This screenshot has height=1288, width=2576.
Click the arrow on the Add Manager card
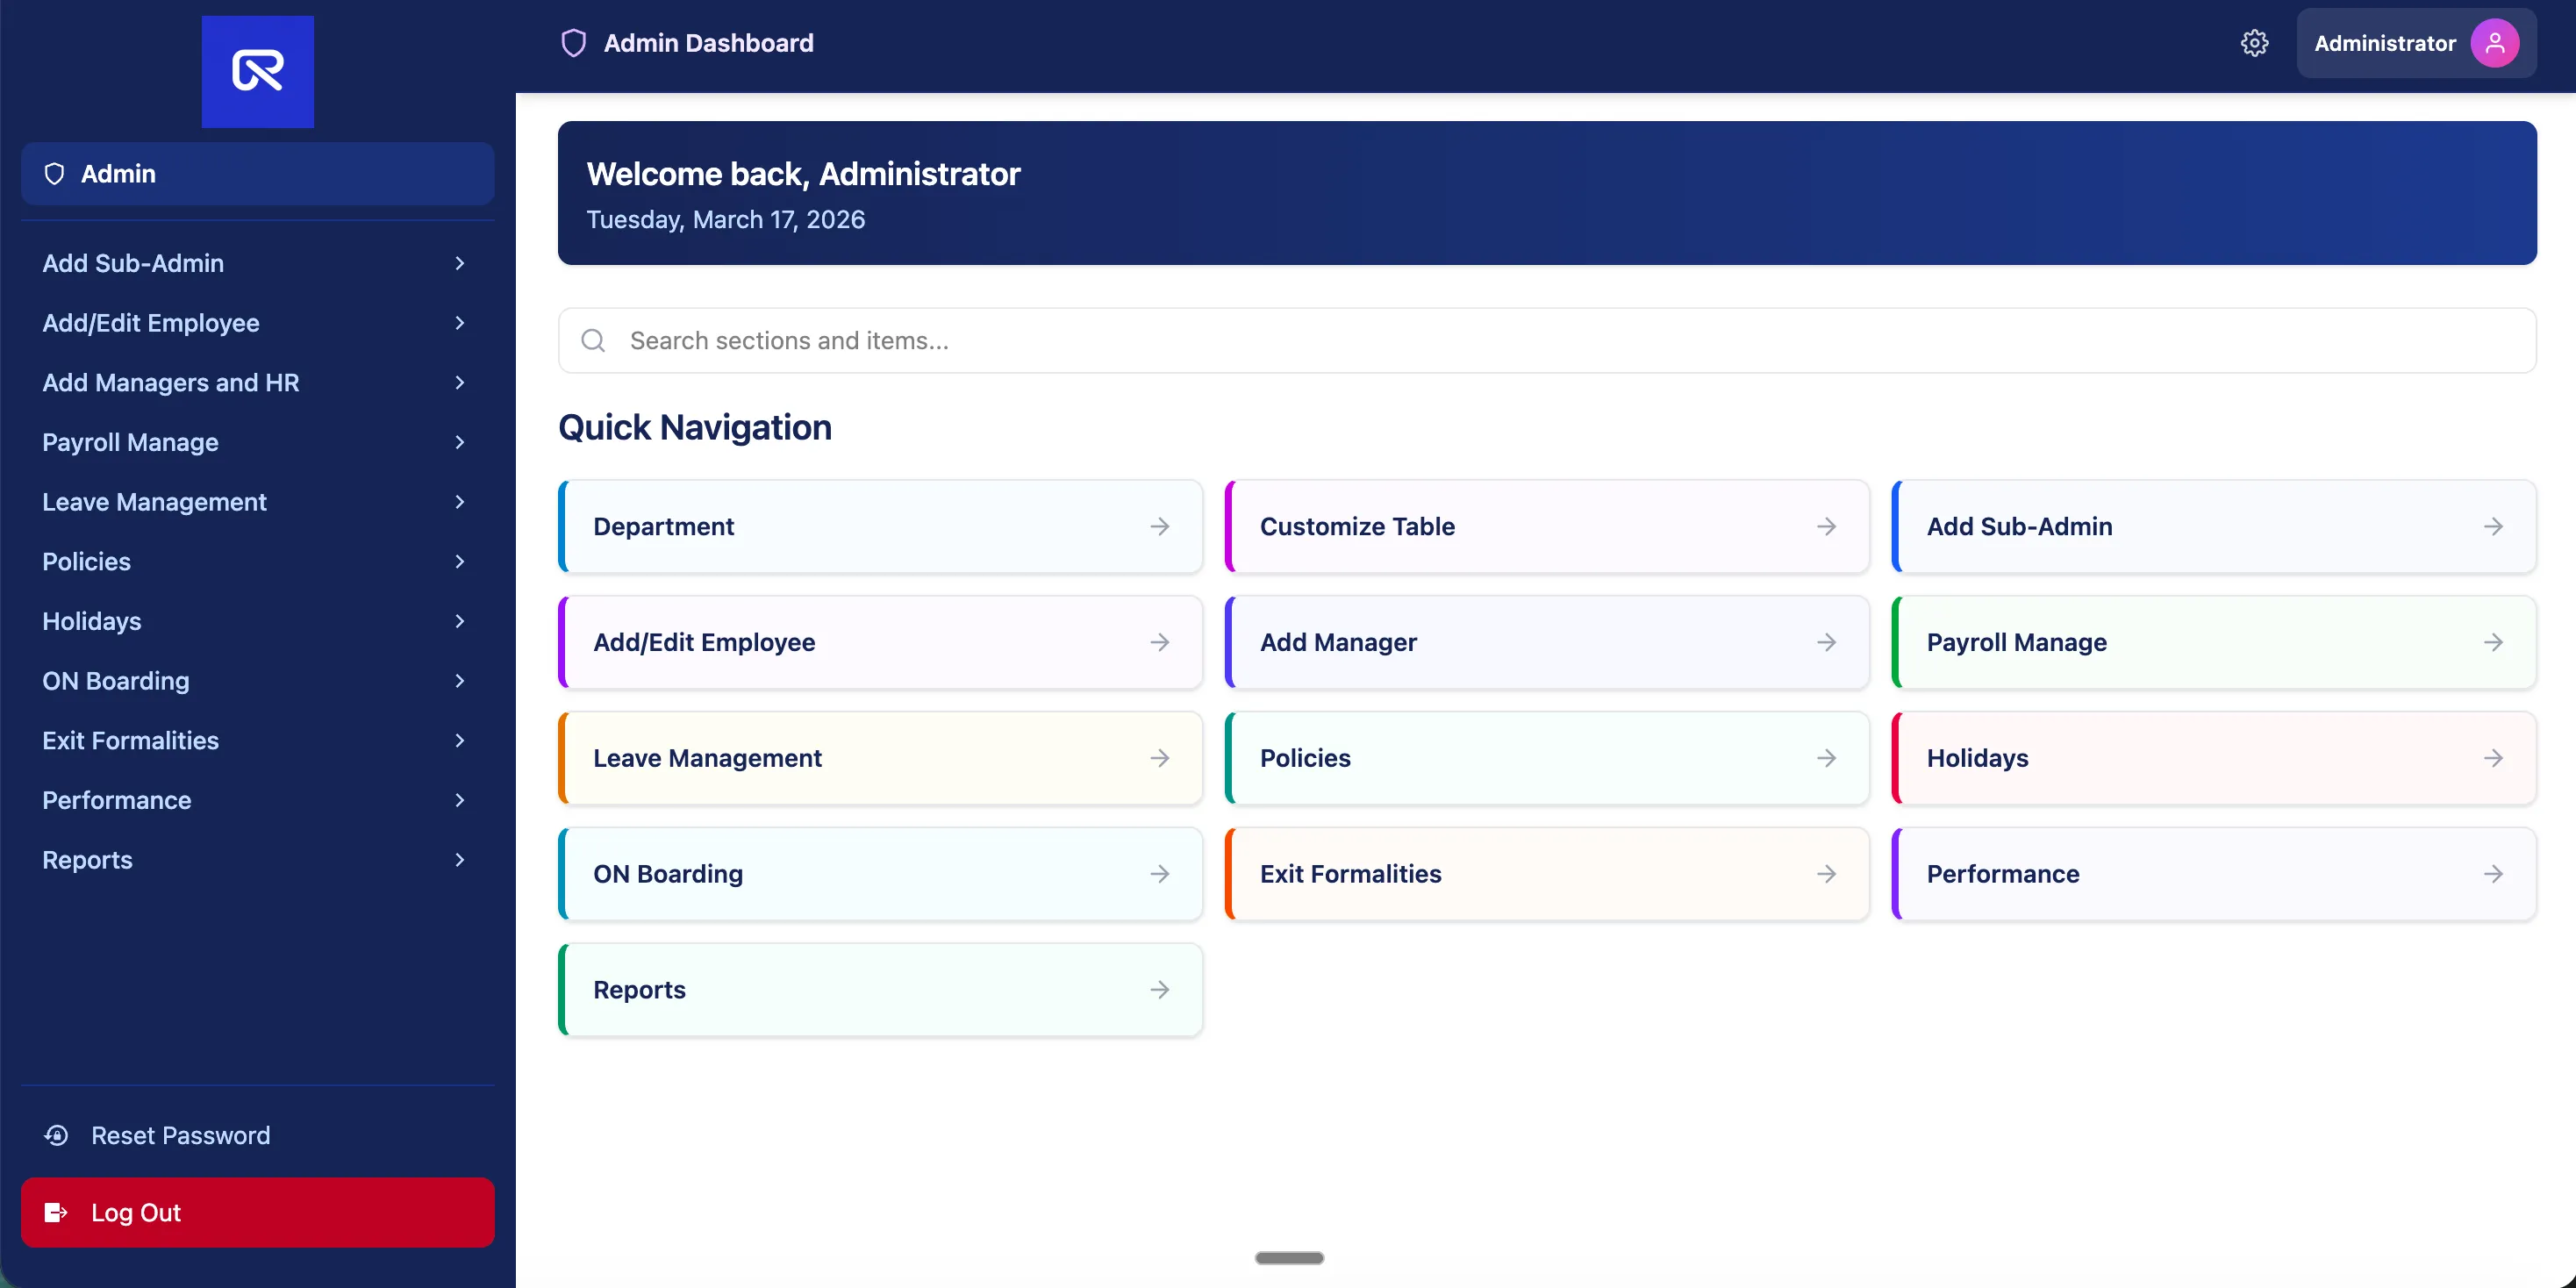tap(1827, 642)
